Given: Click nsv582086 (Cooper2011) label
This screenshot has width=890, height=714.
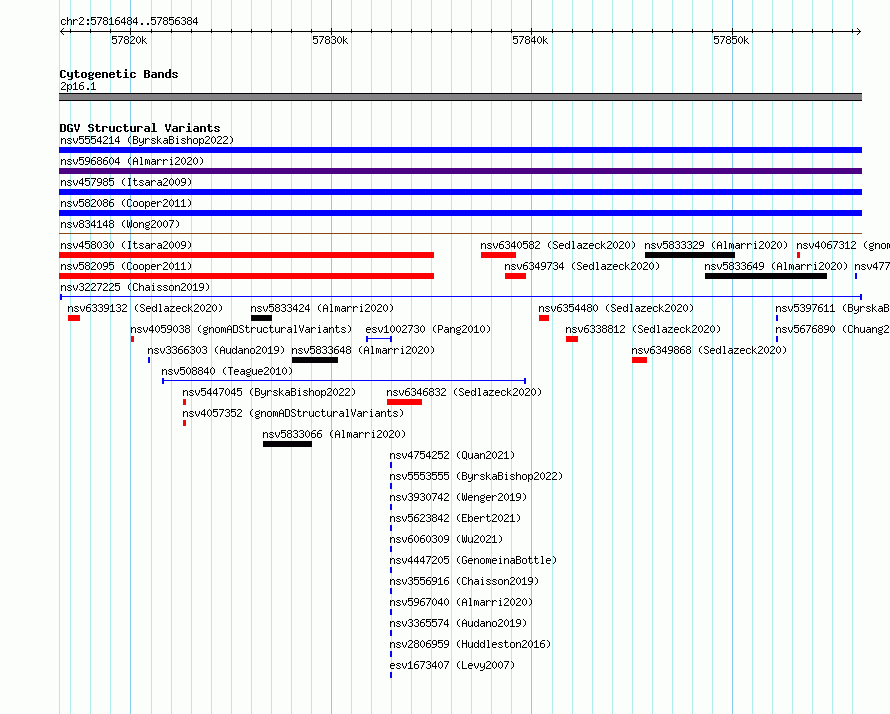Looking at the screenshot, I should 126,203.
